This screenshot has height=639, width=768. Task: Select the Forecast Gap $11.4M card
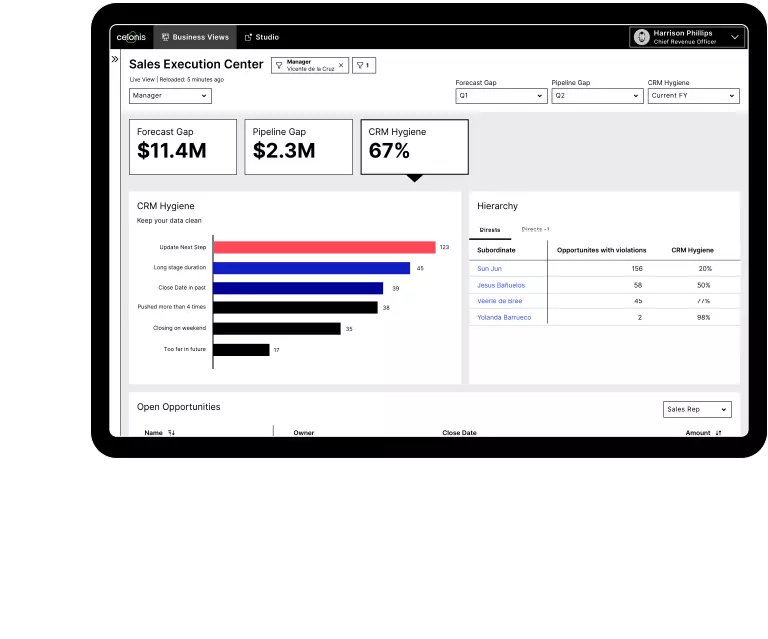coord(183,147)
